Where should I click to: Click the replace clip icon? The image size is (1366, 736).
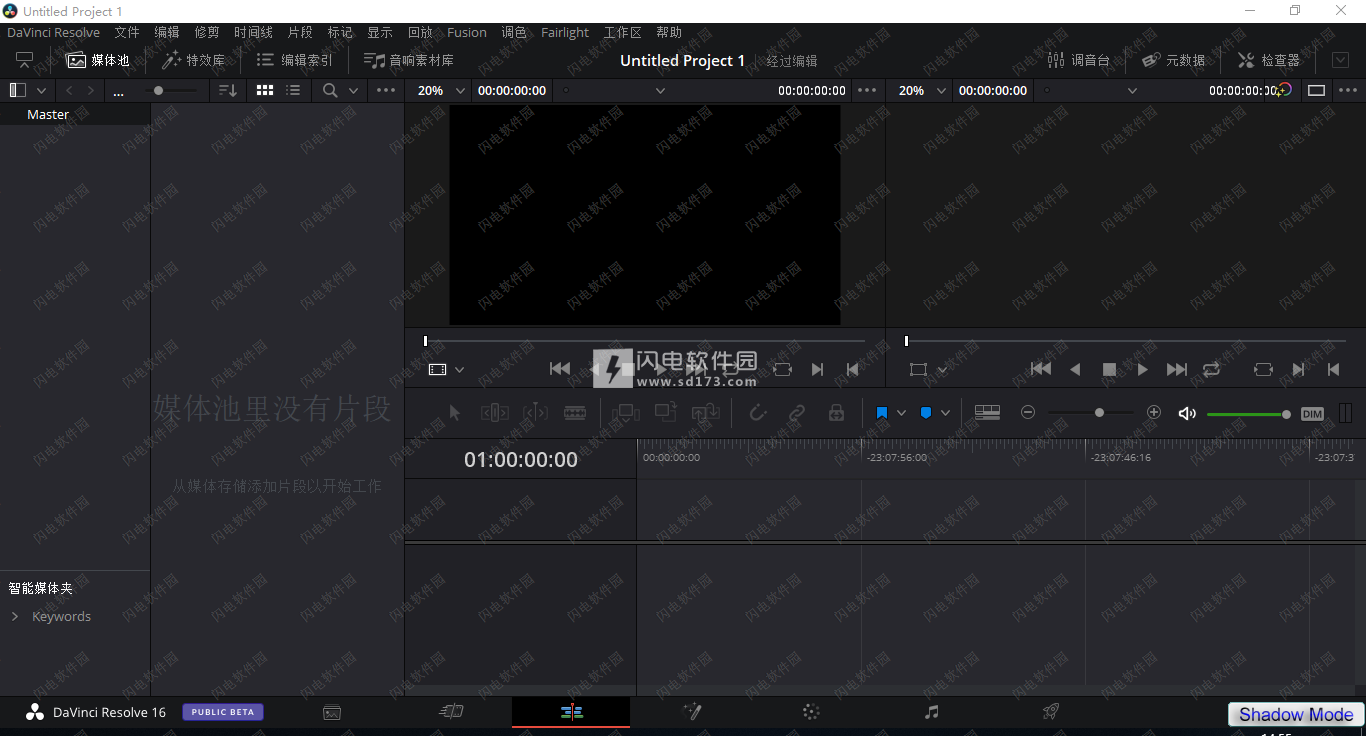coord(706,412)
